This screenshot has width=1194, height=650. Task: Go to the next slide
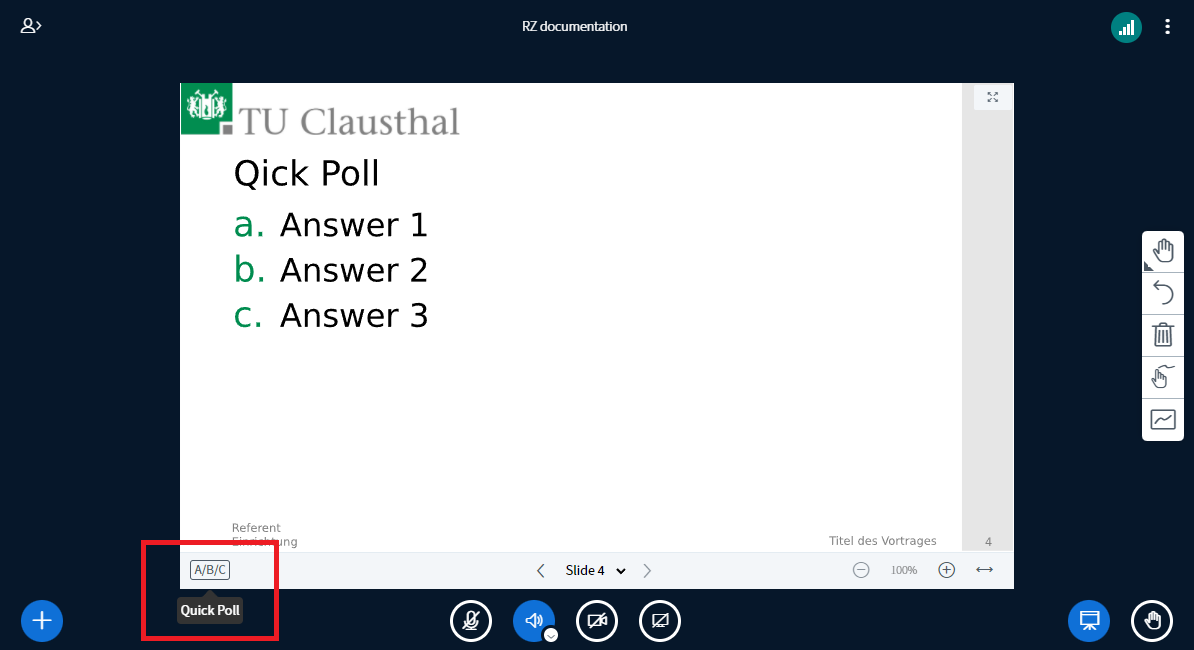[647, 571]
